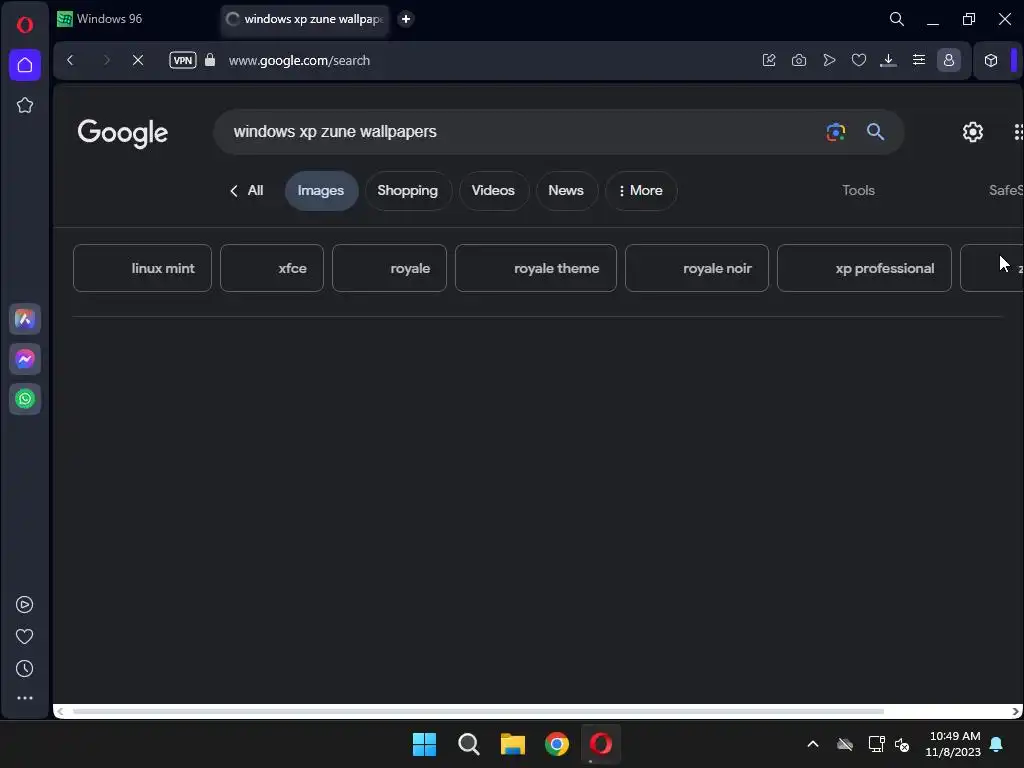This screenshot has height=768, width=1024.
Task: Filter by the royale theme chip
Action: click(x=536, y=268)
